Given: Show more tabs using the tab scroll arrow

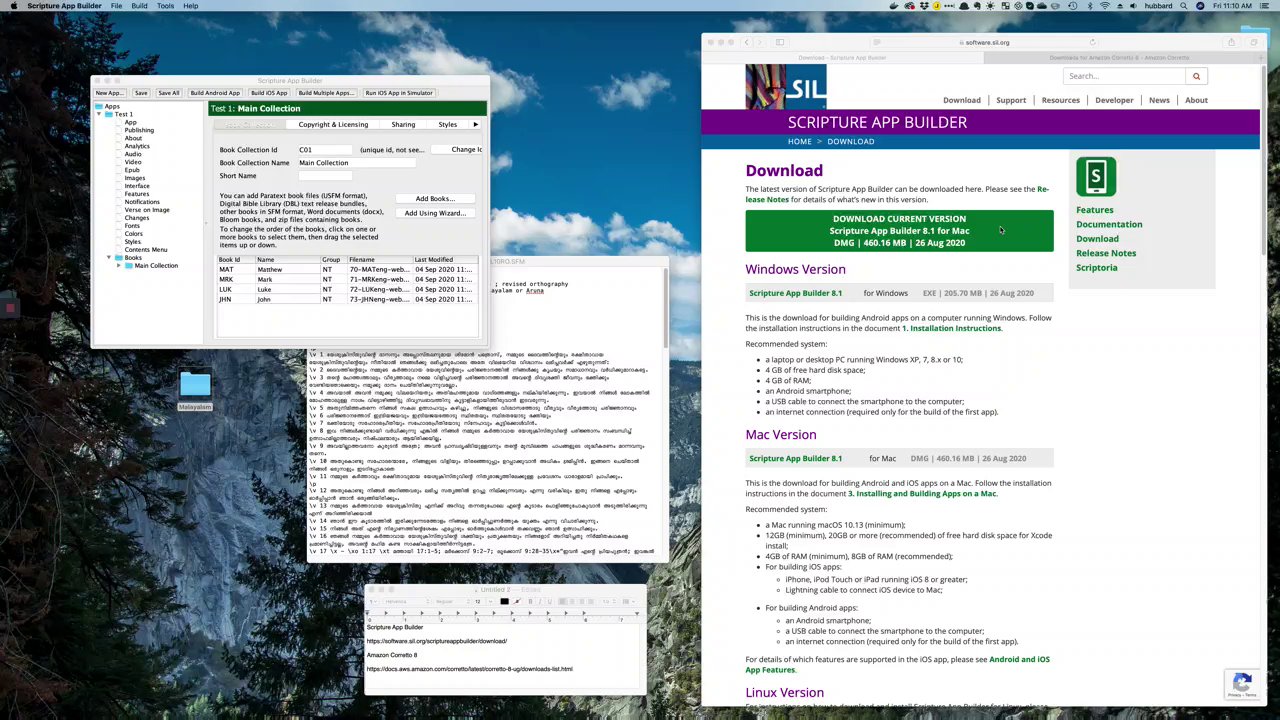Looking at the screenshot, I should coord(475,125).
